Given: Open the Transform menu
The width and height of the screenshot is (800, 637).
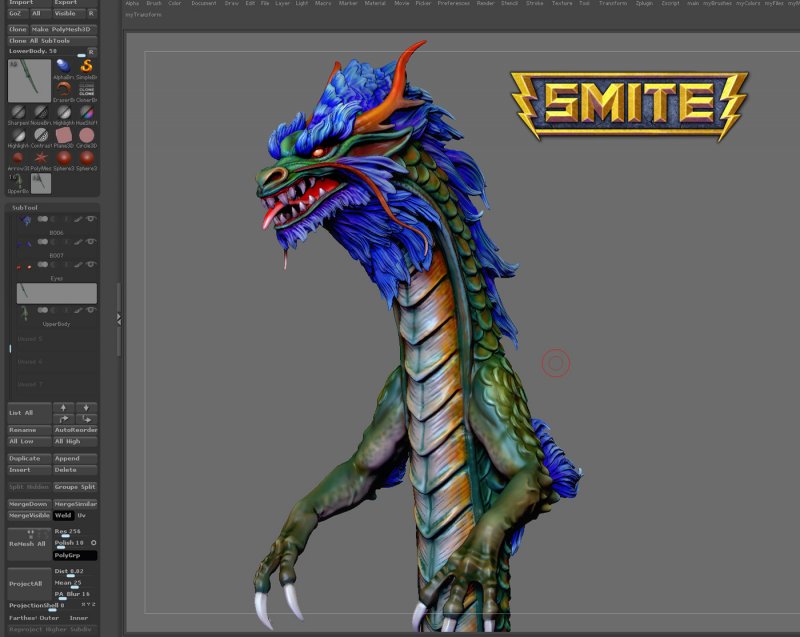Looking at the screenshot, I should 613,3.
